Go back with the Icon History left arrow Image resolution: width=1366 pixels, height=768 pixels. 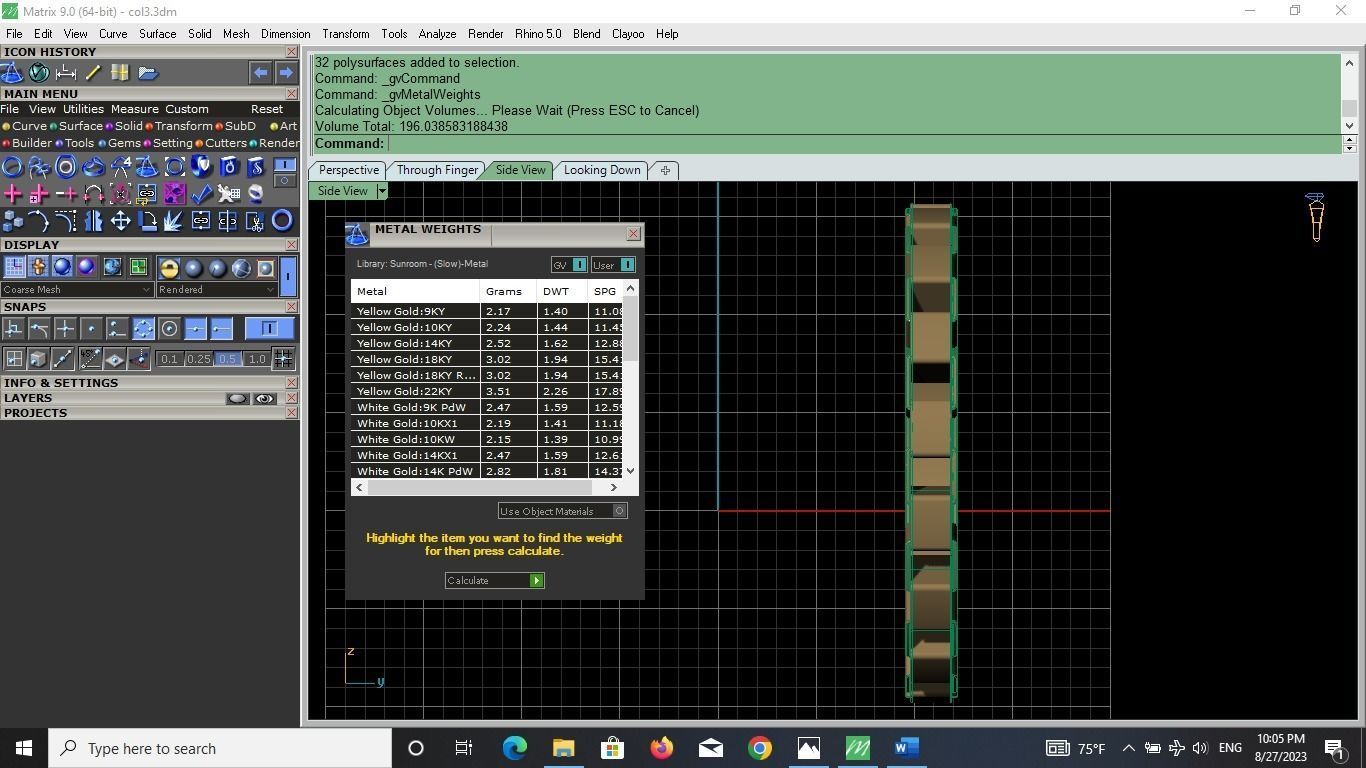click(260, 72)
